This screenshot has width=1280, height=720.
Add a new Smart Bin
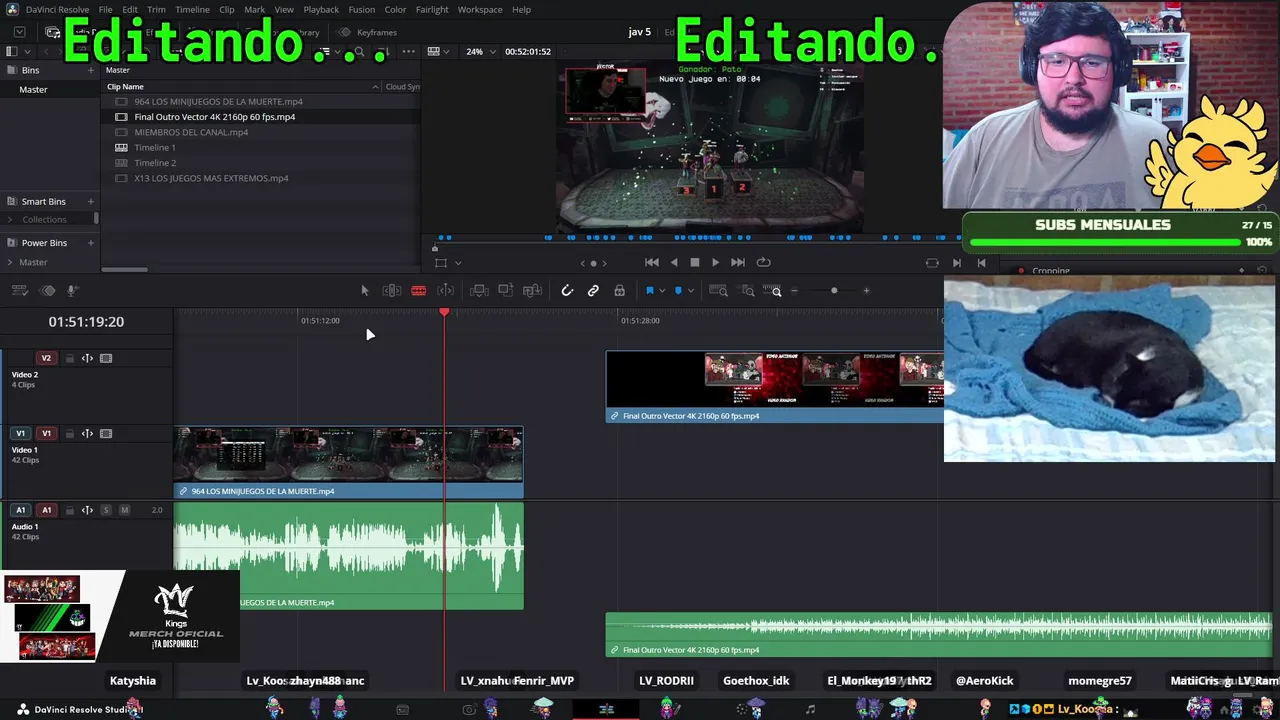click(x=90, y=202)
